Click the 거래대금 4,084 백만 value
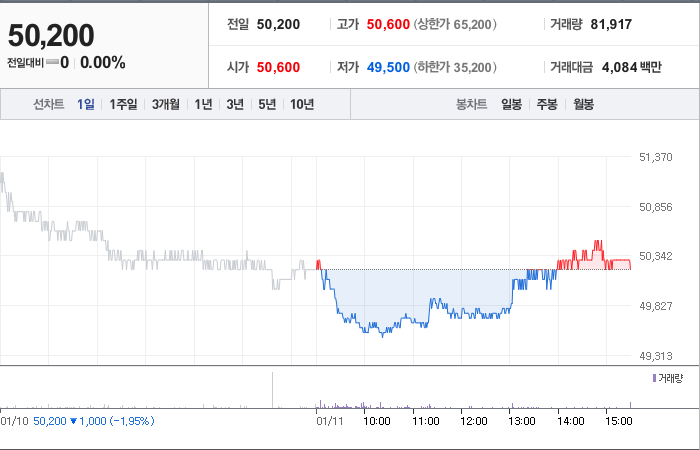This screenshot has height=450, width=700. pyautogui.click(x=632, y=67)
